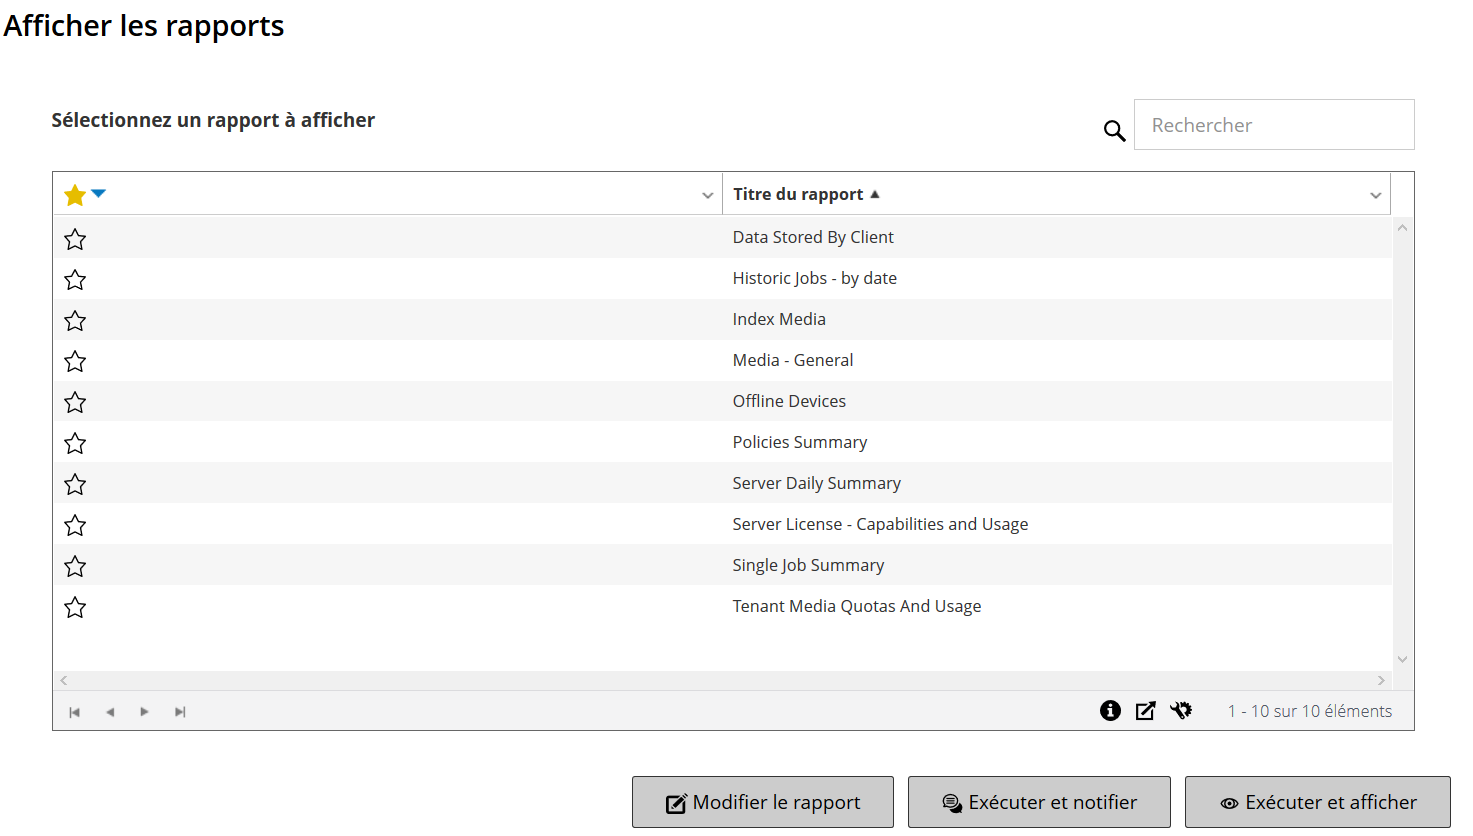Open grid settings wrench-gear icon
The height and width of the screenshot is (836, 1473).
[1181, 710]
